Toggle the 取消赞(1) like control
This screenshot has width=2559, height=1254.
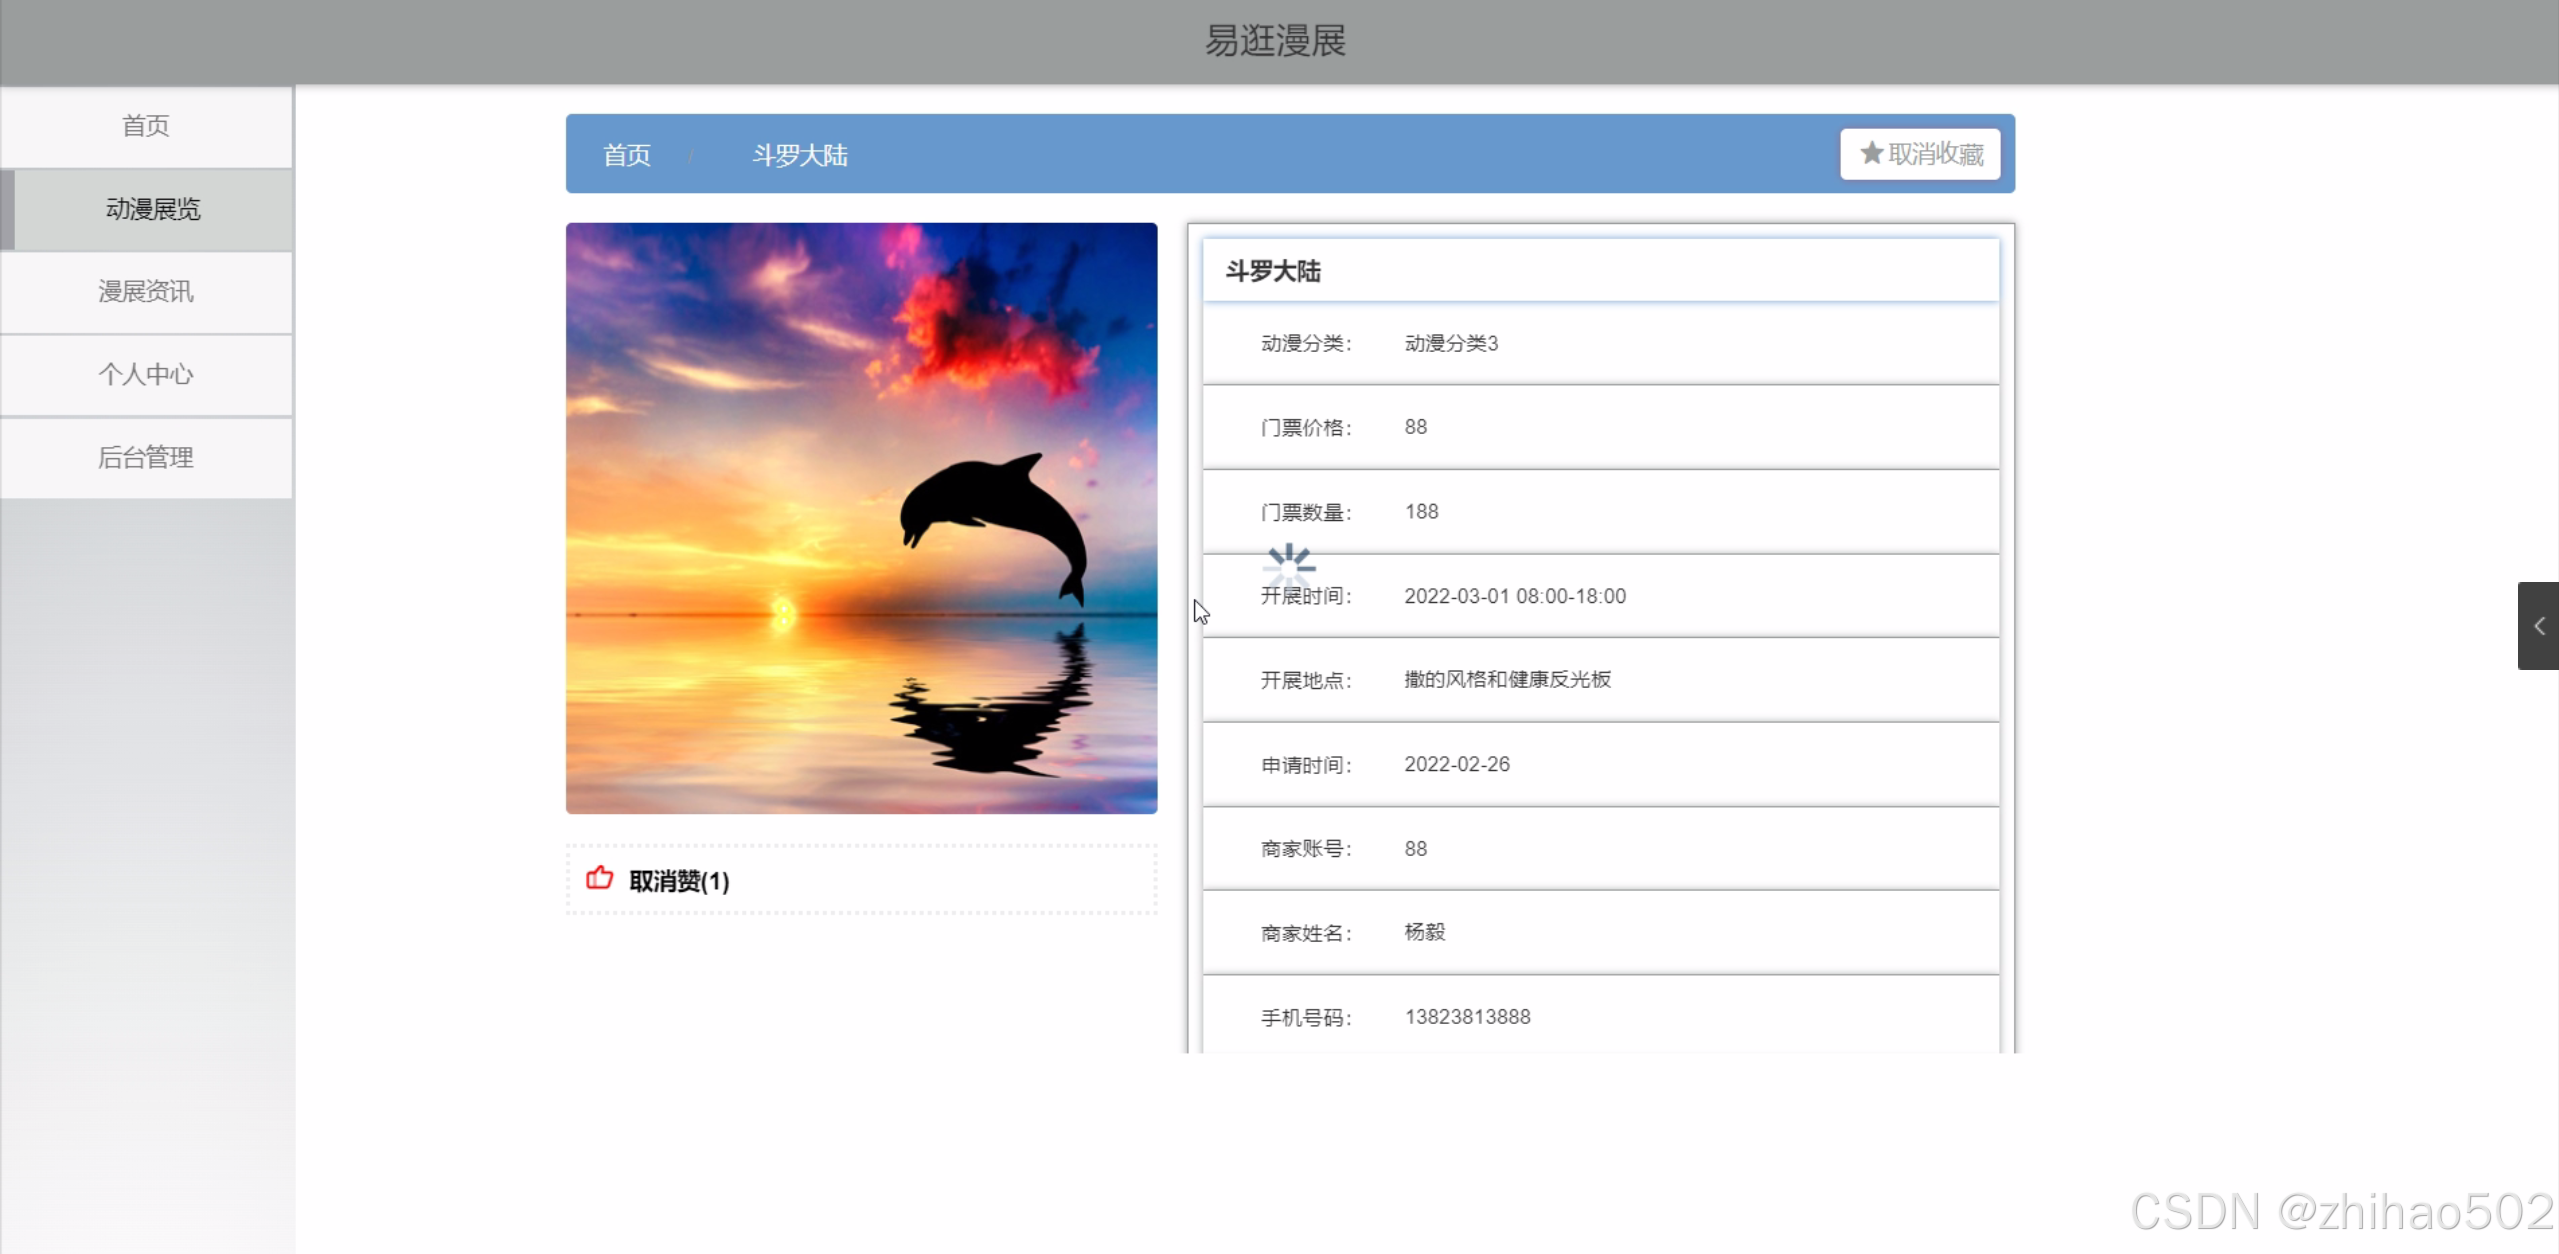tap(678, 881)
